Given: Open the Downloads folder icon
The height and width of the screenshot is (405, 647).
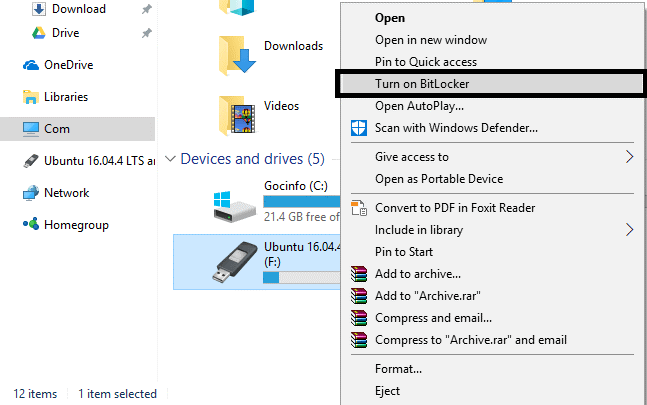Looking at the screenshot, I should tap(236, 54).
